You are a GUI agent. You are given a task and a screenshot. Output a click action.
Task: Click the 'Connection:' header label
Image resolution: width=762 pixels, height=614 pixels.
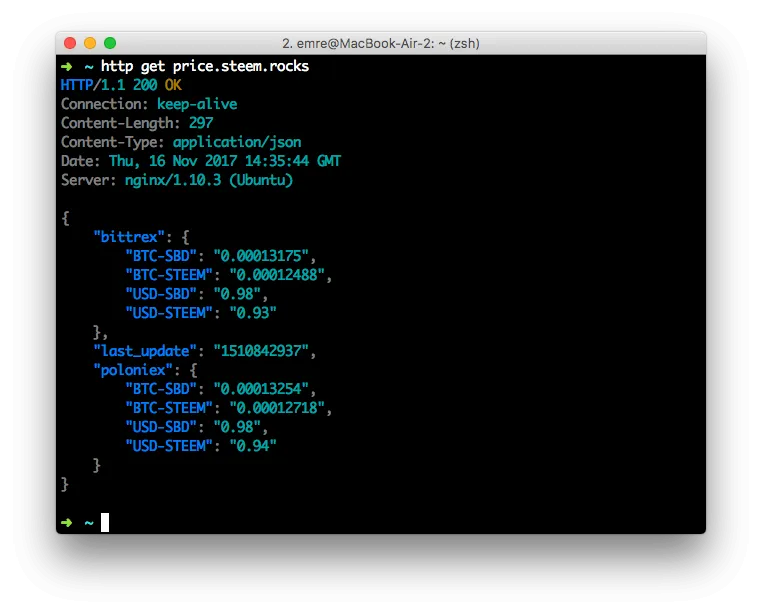tap(104, 105)
